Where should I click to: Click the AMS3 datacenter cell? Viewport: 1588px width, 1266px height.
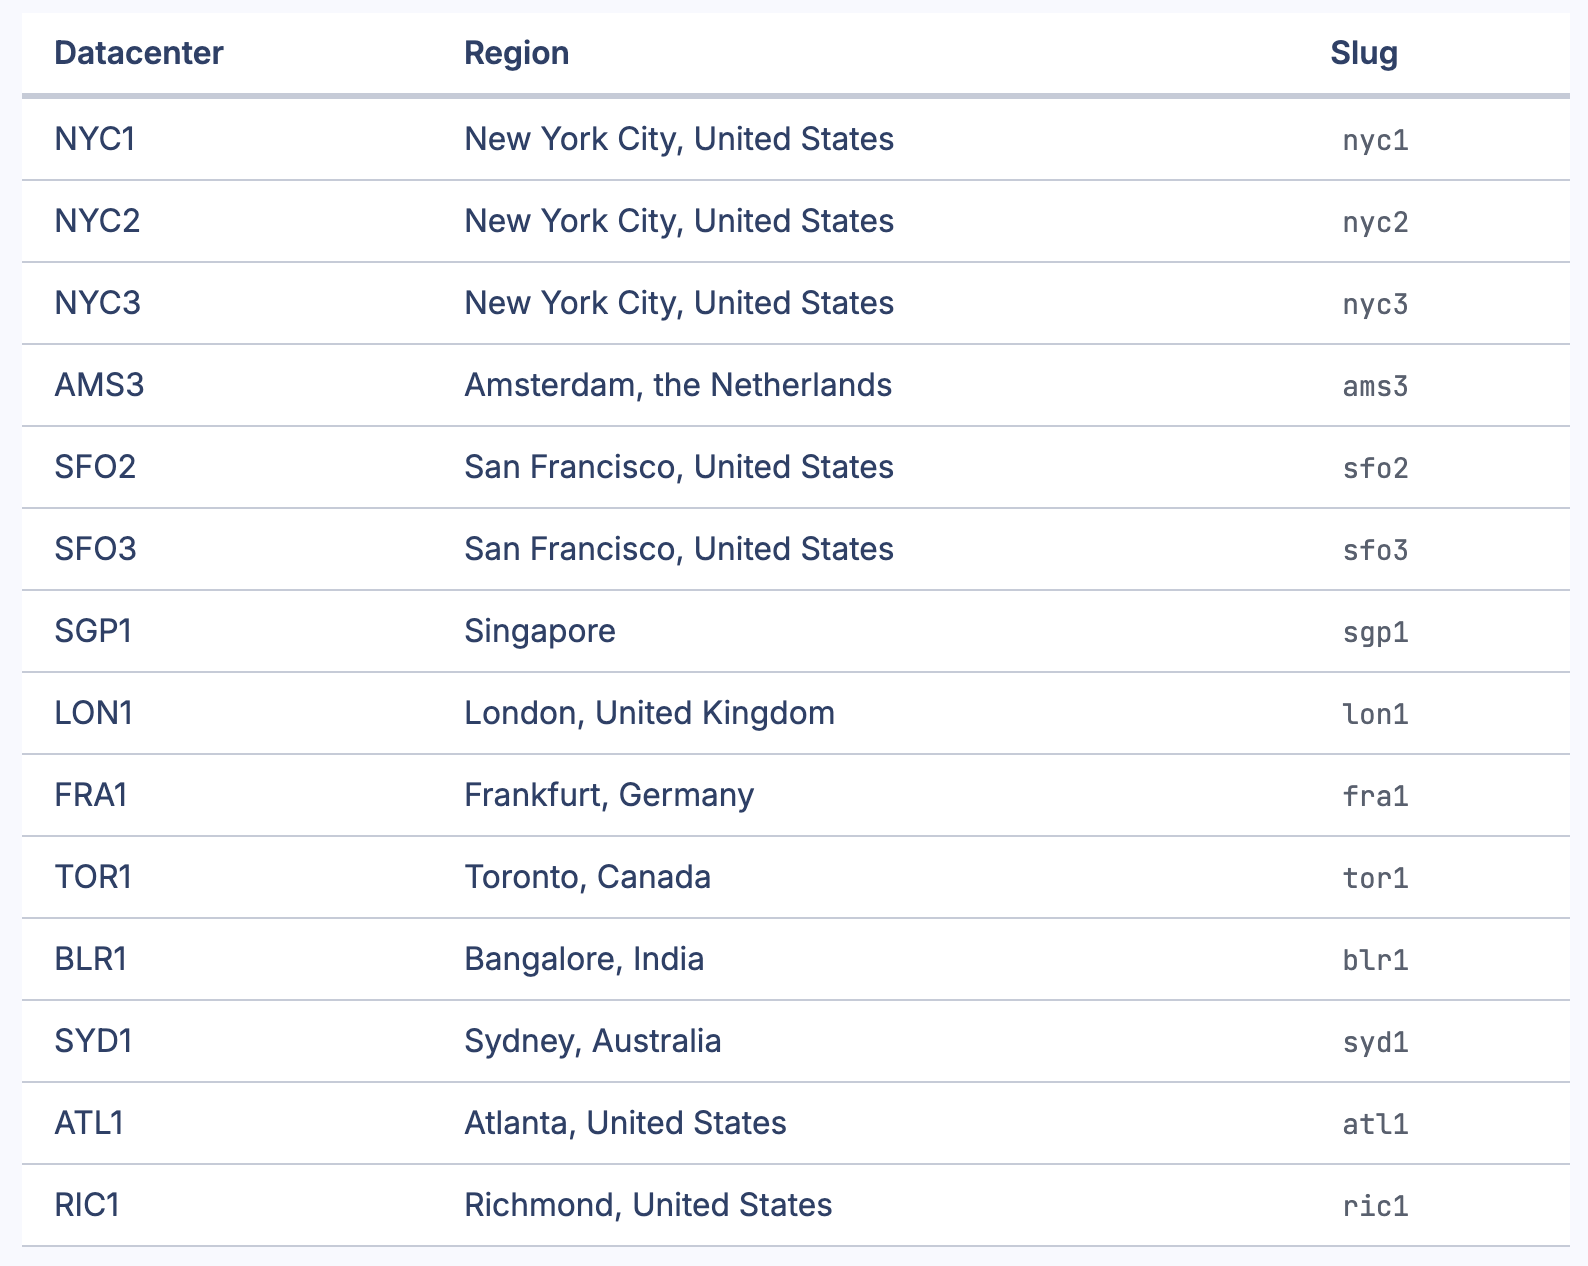99,385
